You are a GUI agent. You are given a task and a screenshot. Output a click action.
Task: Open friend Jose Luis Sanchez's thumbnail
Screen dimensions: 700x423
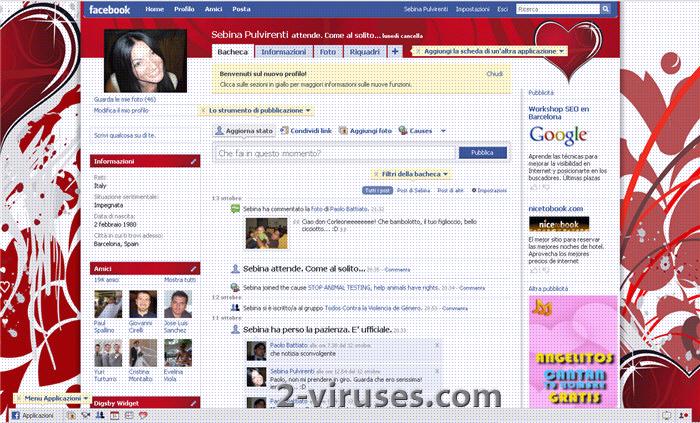tap(178, 304)
